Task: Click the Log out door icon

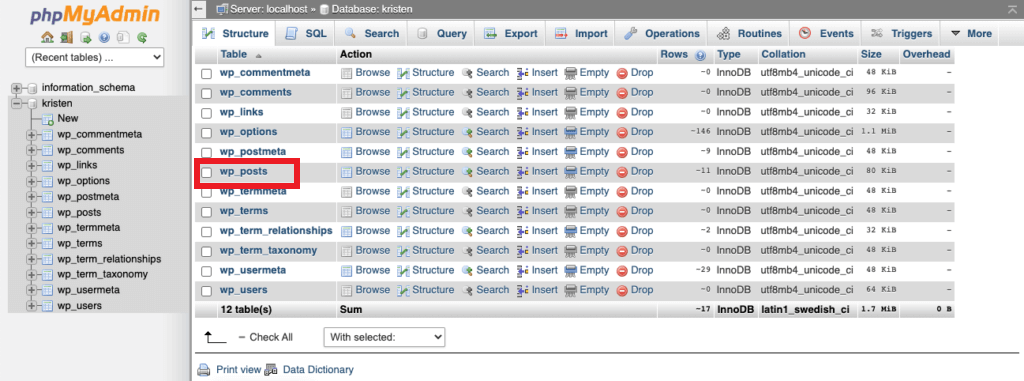Action: [66, 37]
